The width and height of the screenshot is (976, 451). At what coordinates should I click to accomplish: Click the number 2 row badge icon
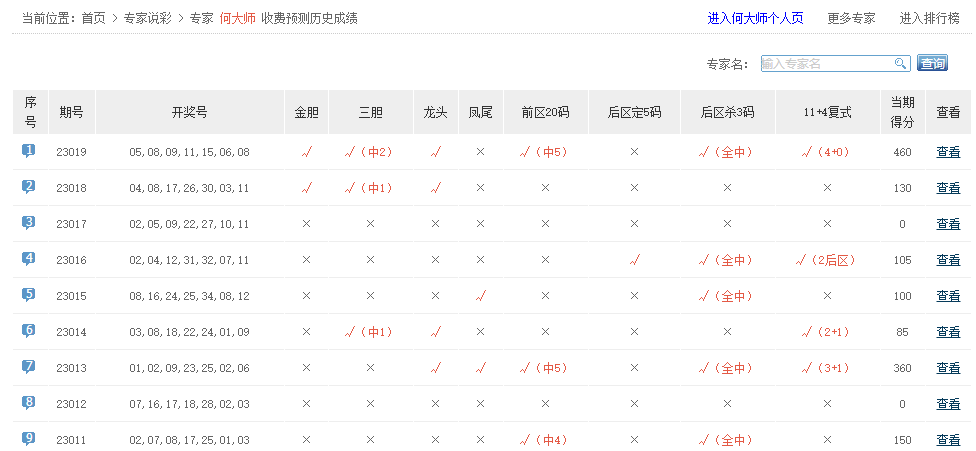click(x=29, y=187)
